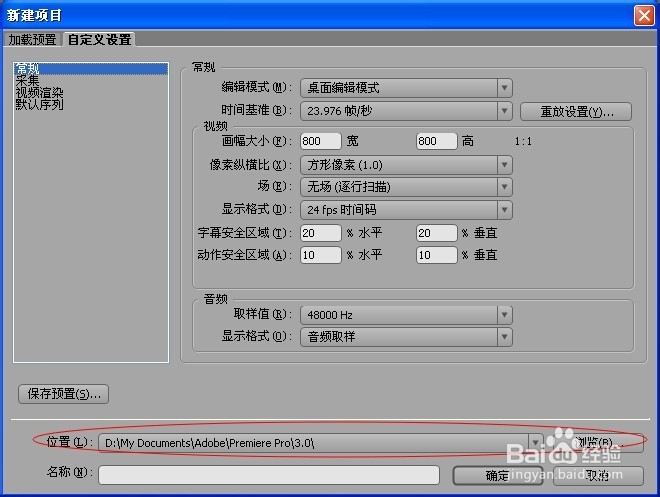The height and width of the screenshot is (497, 660).
Task: Close the 新建项目 dialog
Action: click(x=644, y=16)
